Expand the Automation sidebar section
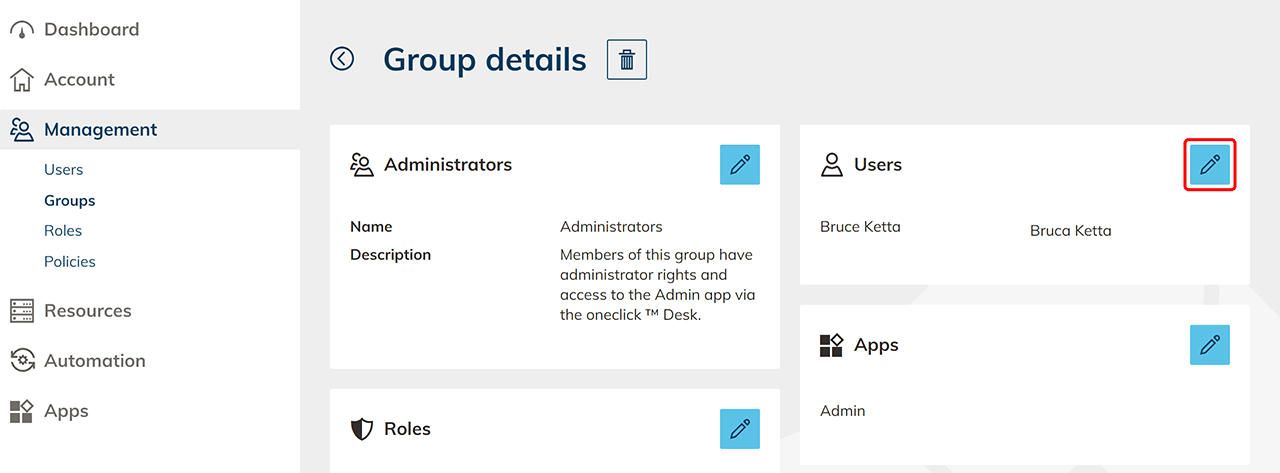The image size is (1280, 473). tap(94, 361)
